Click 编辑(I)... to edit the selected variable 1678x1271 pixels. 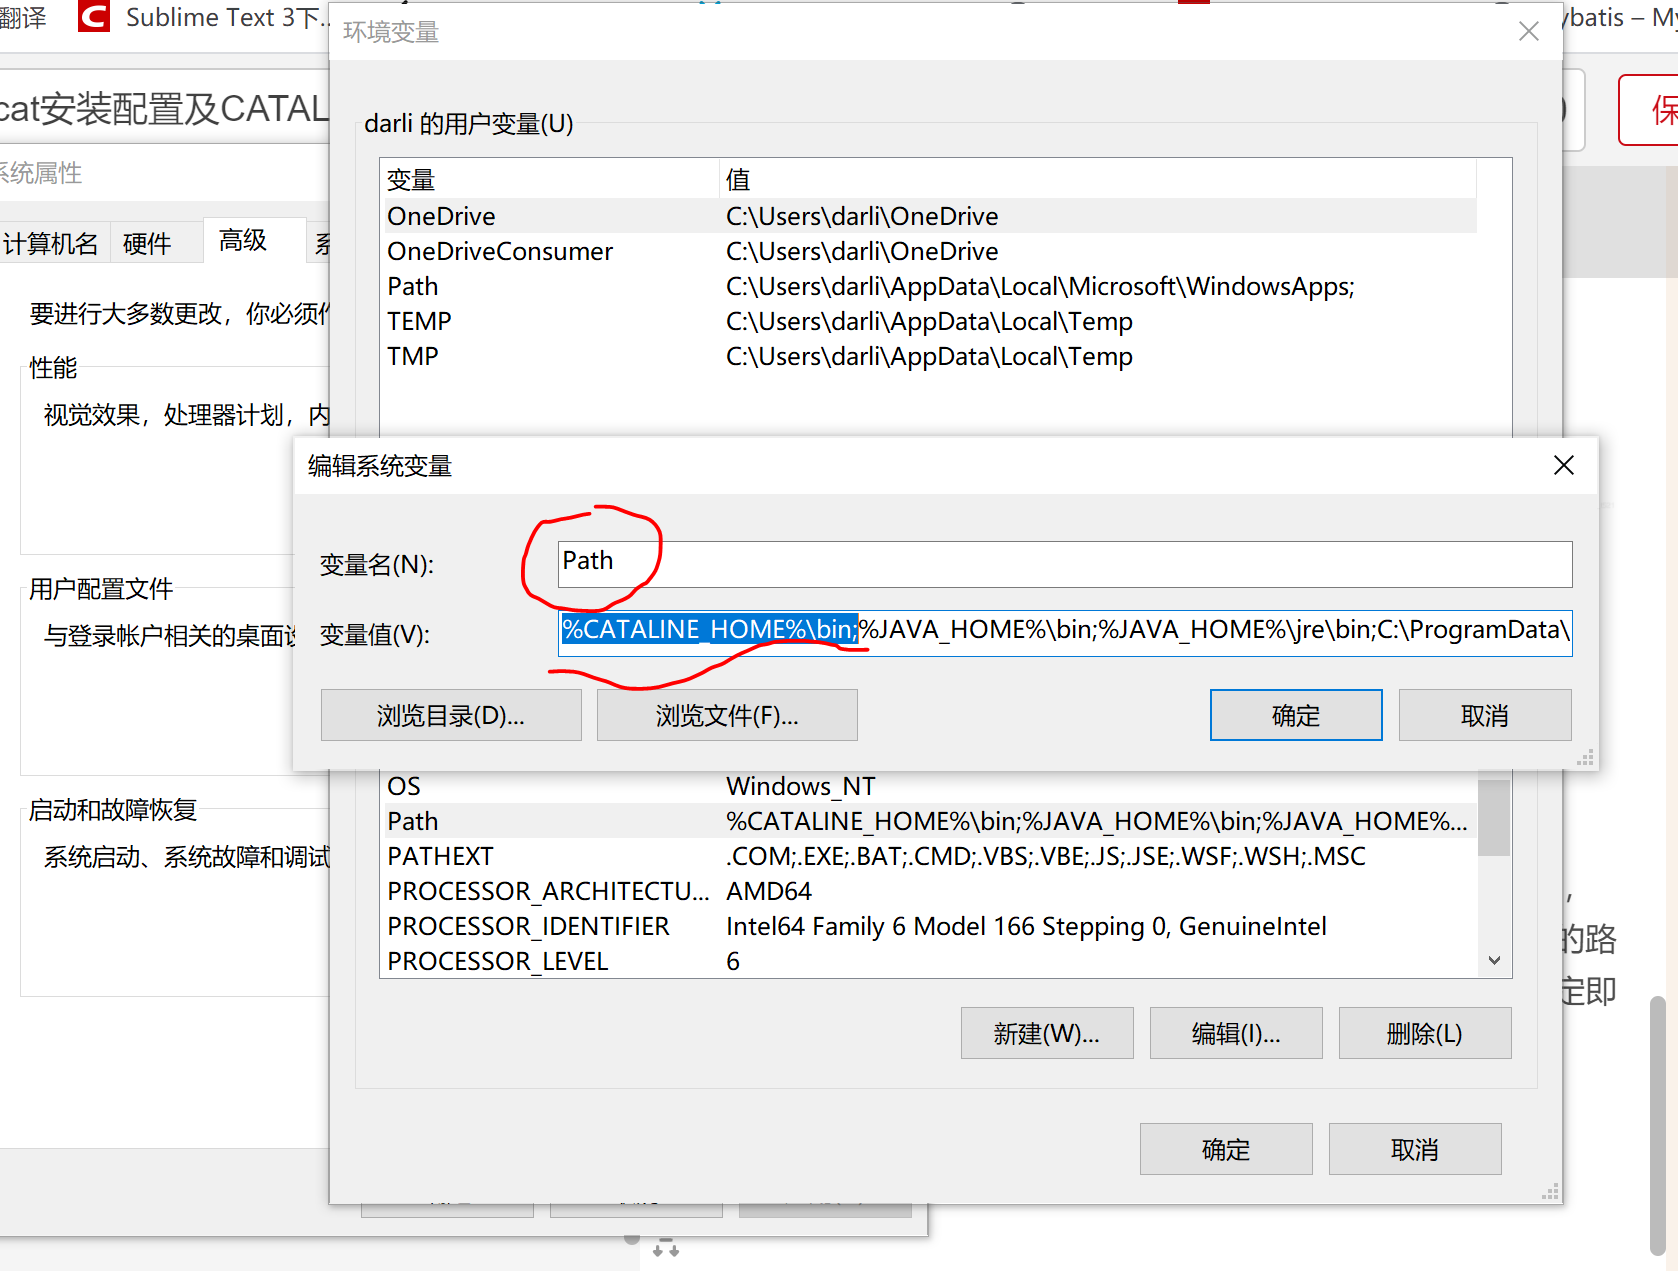[1235, 1032]
